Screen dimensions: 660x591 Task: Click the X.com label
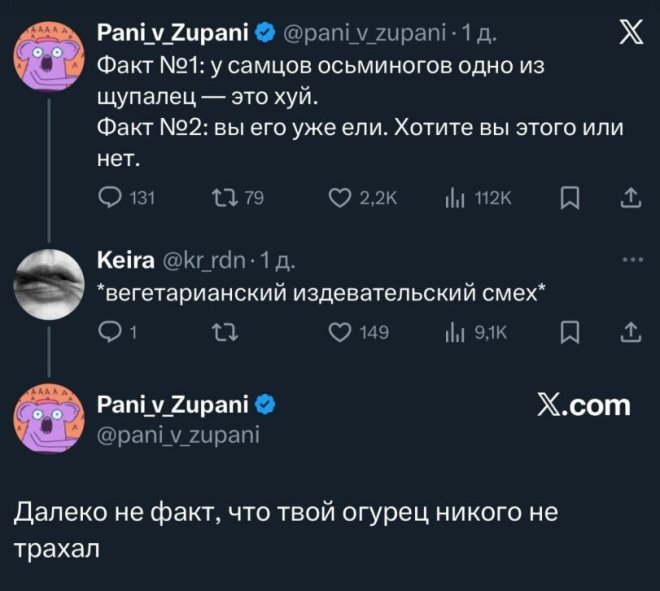[x=586, y=406]
